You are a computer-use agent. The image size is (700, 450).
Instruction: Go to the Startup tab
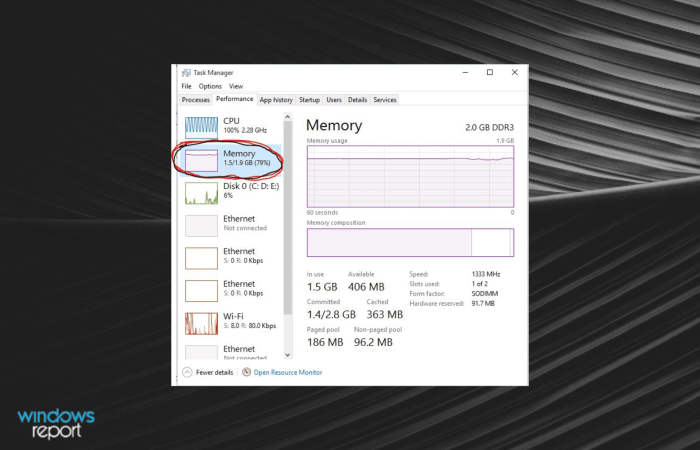[x=309, y=100]
